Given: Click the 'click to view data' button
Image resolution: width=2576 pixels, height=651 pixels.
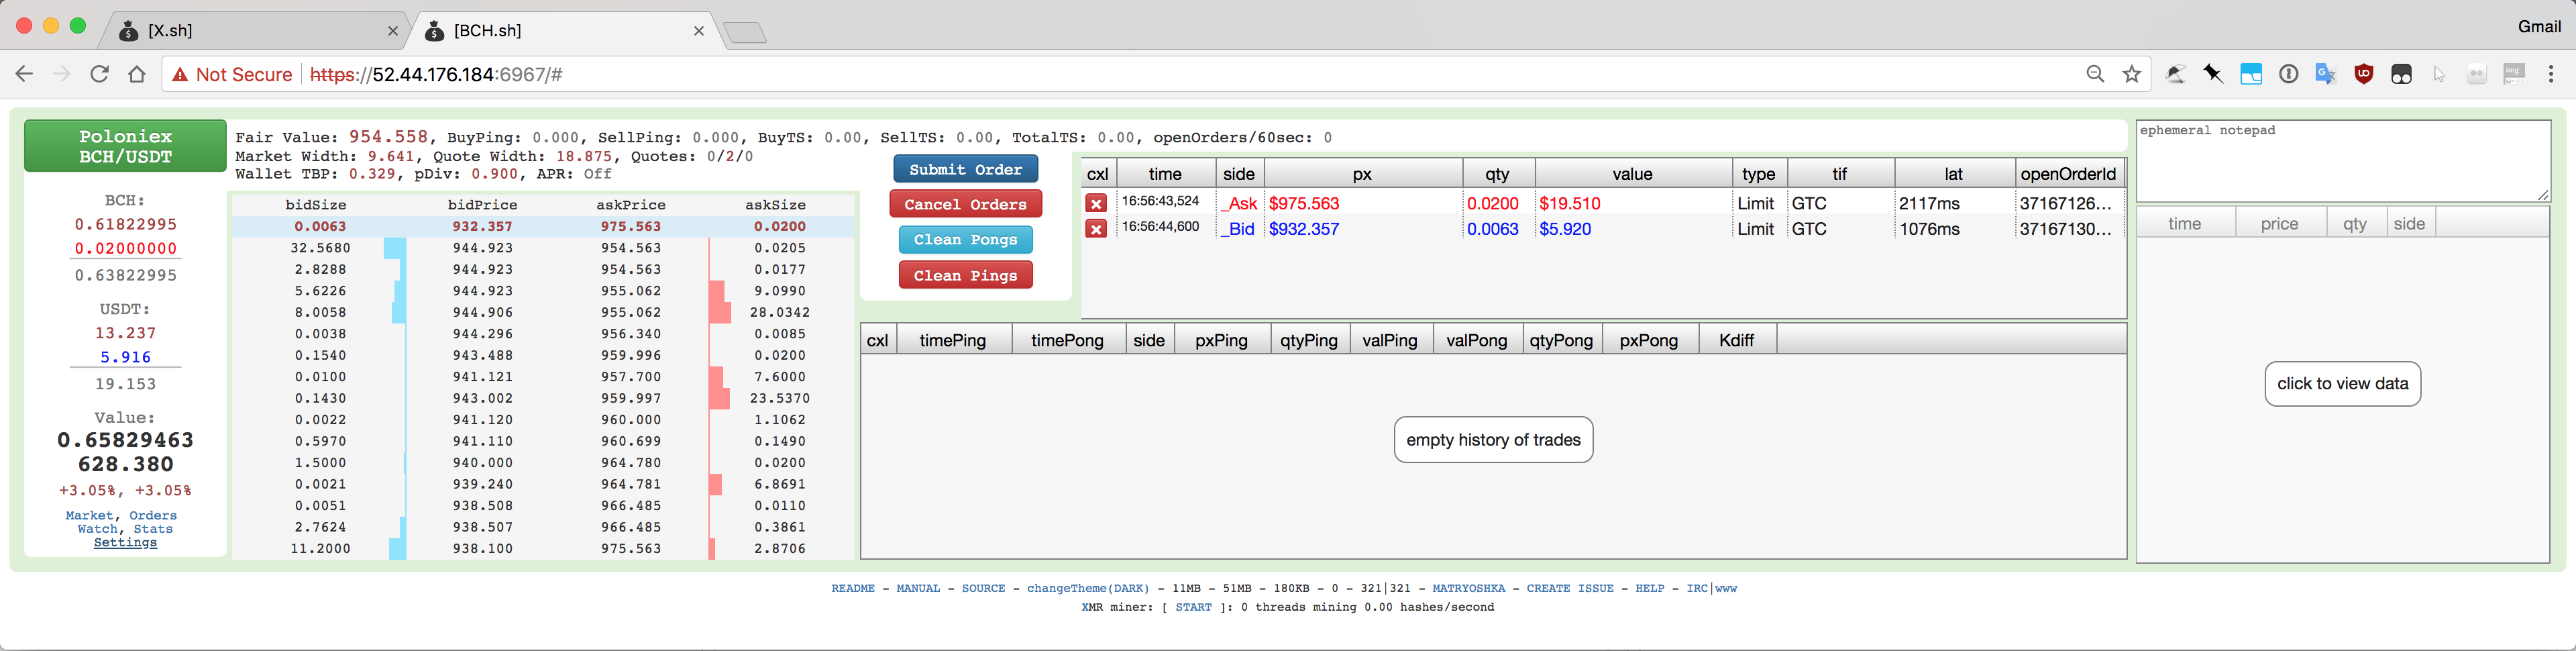Looking at the screenshot, I should (2343, 384).
